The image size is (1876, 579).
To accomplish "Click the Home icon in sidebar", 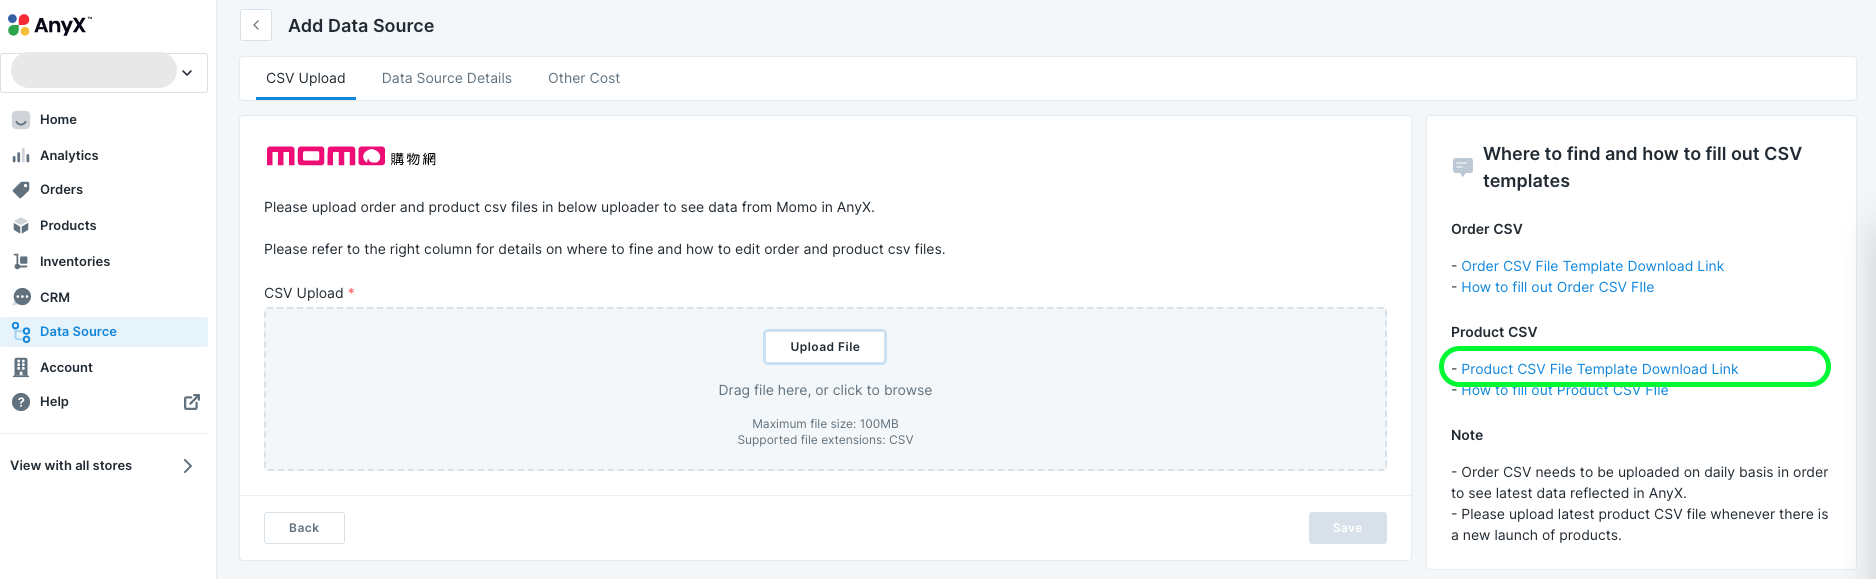I will pyautogui.click(x=21, y=120).
